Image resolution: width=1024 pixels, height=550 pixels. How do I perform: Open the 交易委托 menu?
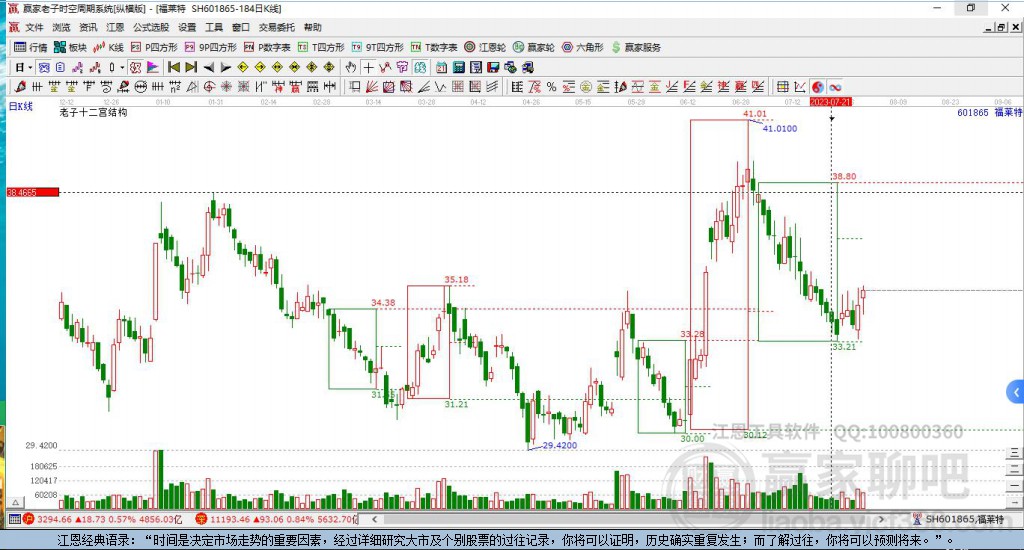pos(277,27)
